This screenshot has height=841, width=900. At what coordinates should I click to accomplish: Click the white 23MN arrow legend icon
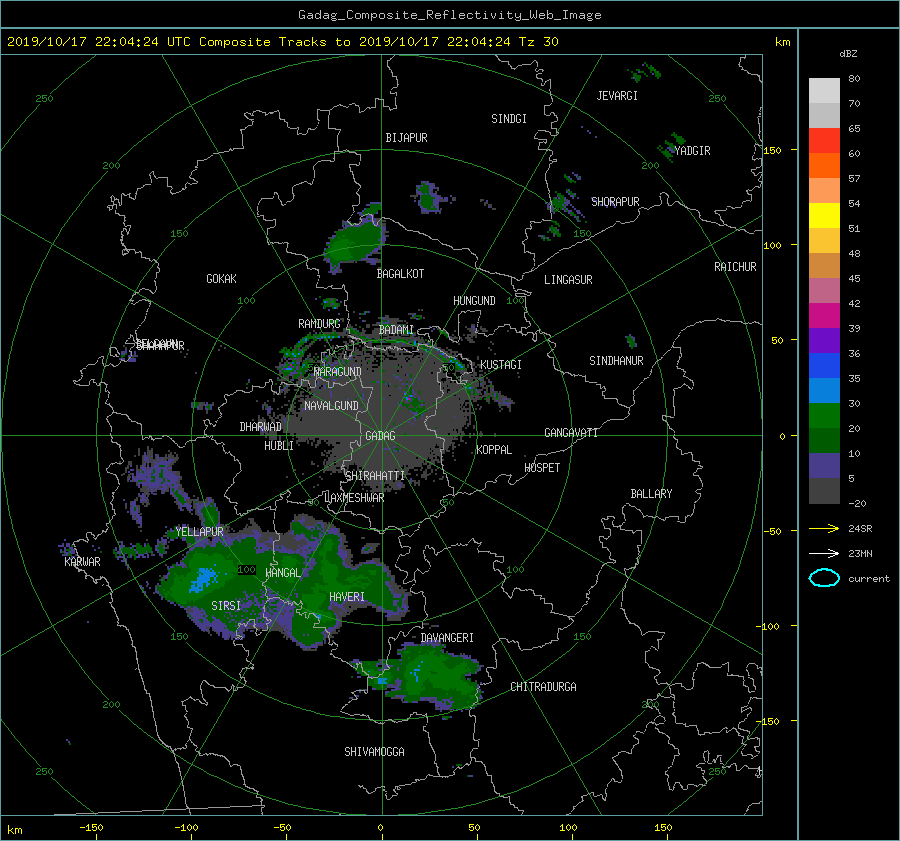click(824, 553)
